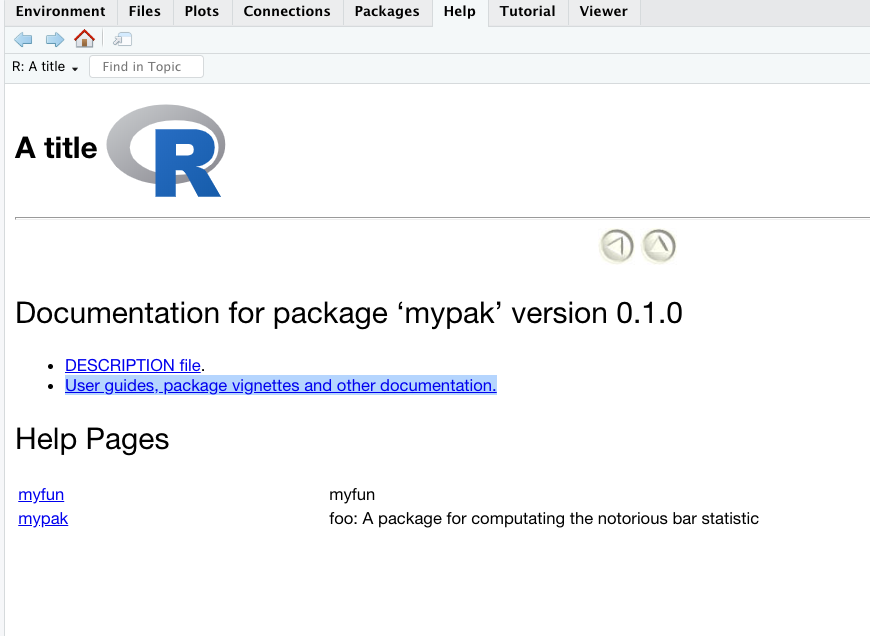870x636 pixels.
Task: Switch to the Environment tab
Action: coord(60,12)
